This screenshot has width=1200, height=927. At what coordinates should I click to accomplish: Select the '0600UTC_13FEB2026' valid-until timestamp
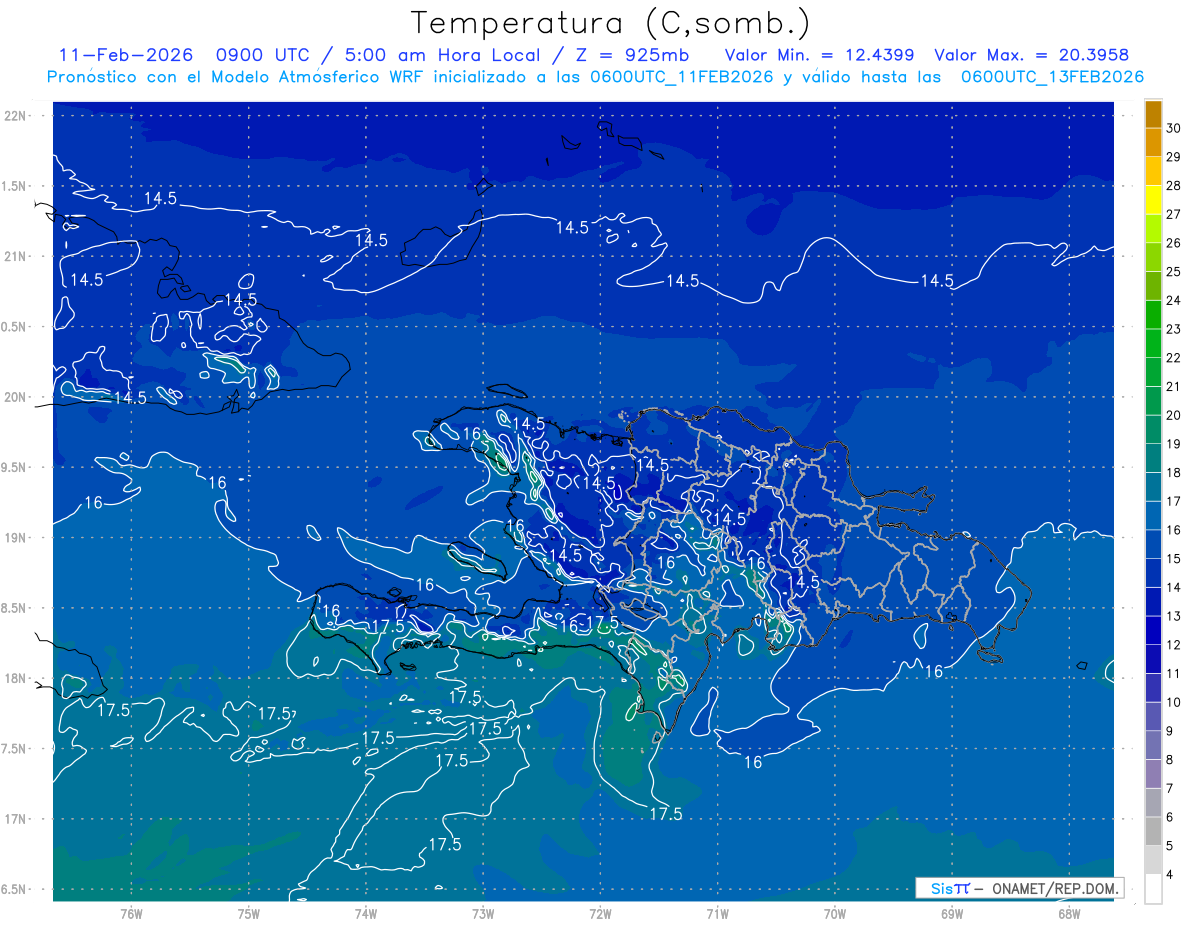tap(1052, 77)
